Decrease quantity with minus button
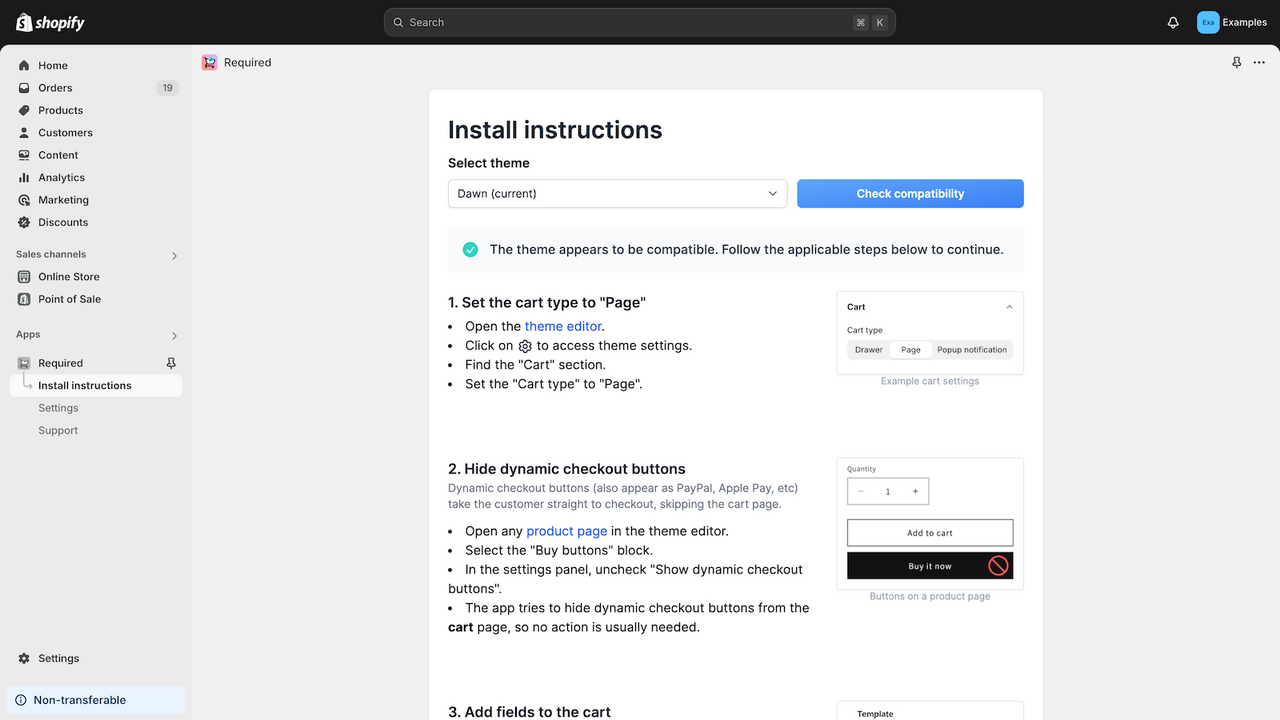This screenshot has width=1280, height=720. click(862, 491)
